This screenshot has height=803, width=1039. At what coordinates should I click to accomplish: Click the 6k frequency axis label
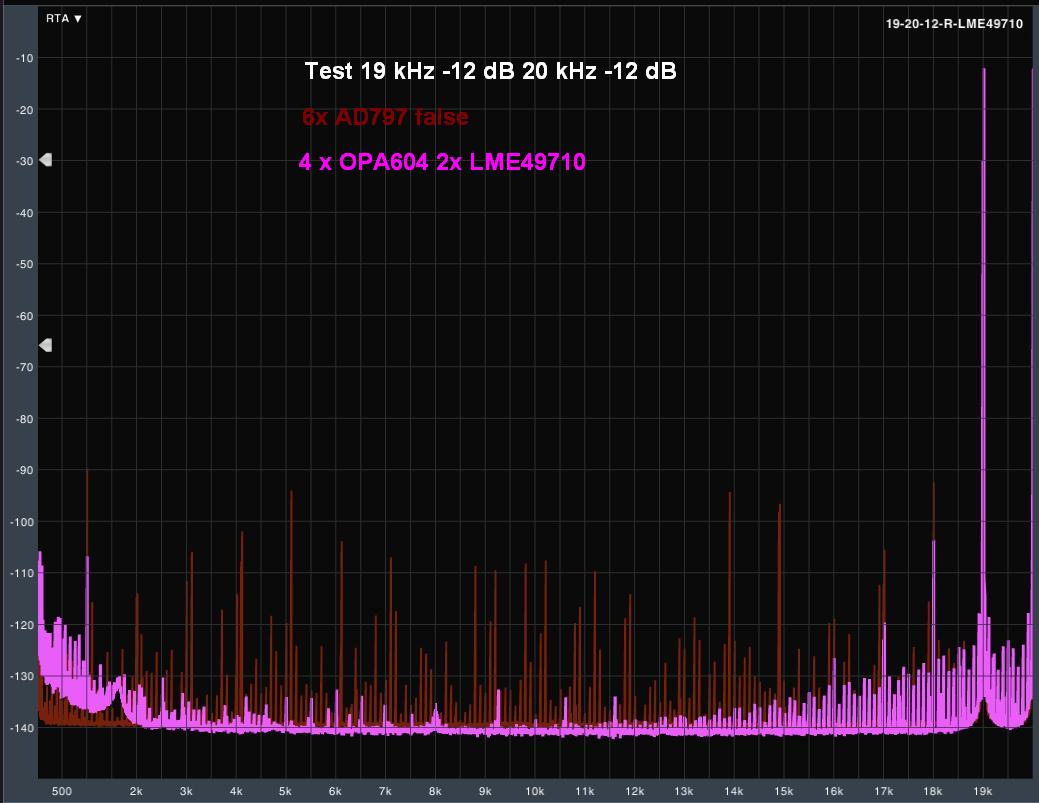tap(335, 791)
